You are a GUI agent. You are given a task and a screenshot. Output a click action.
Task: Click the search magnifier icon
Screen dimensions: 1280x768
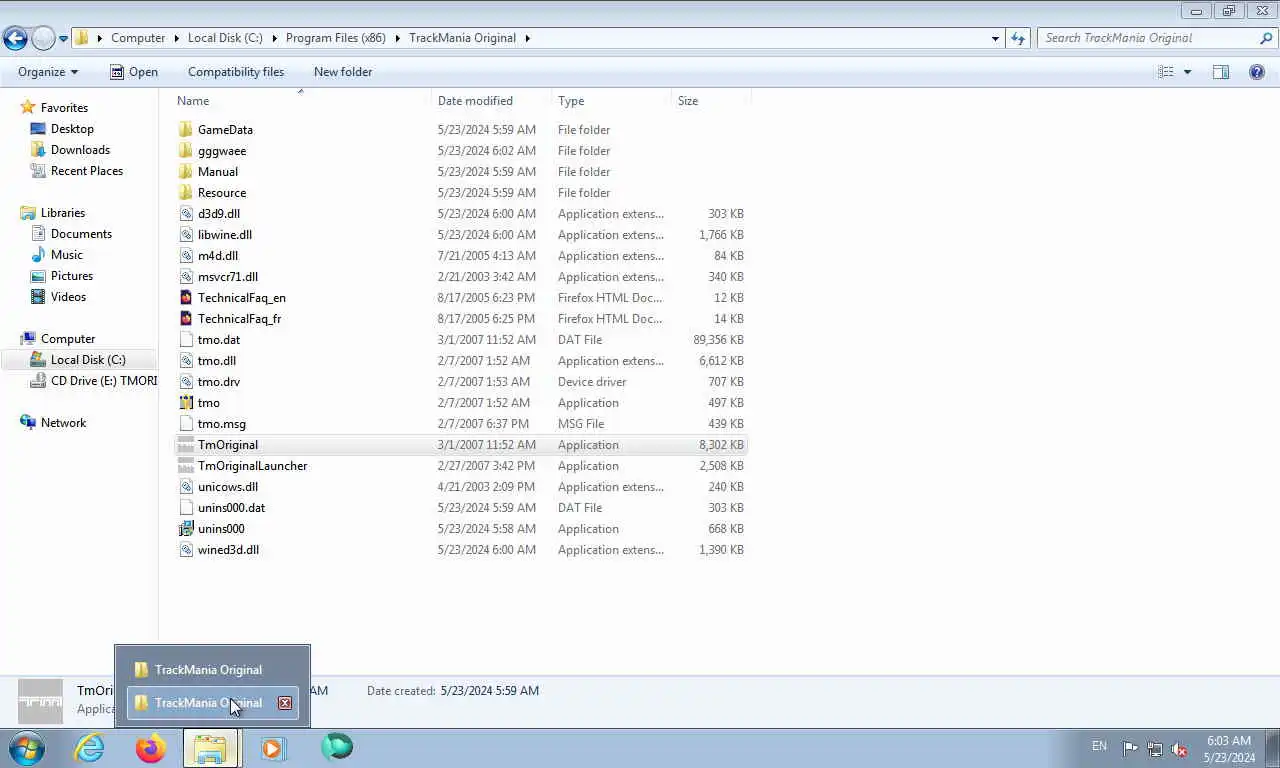pos(1266,38)
